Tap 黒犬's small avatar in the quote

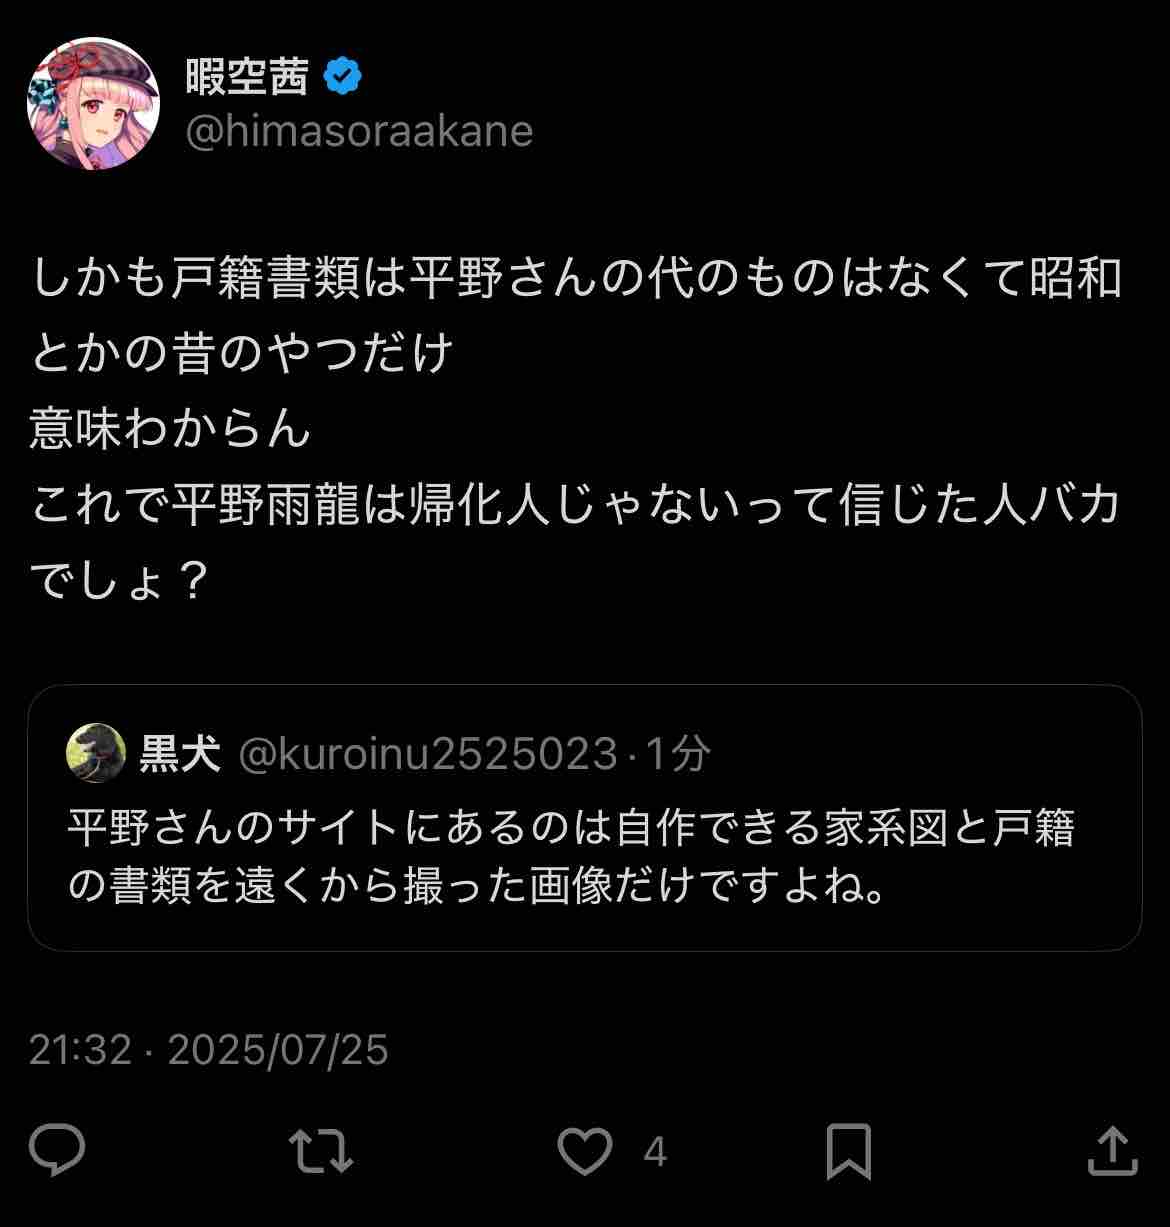(96, 753)
